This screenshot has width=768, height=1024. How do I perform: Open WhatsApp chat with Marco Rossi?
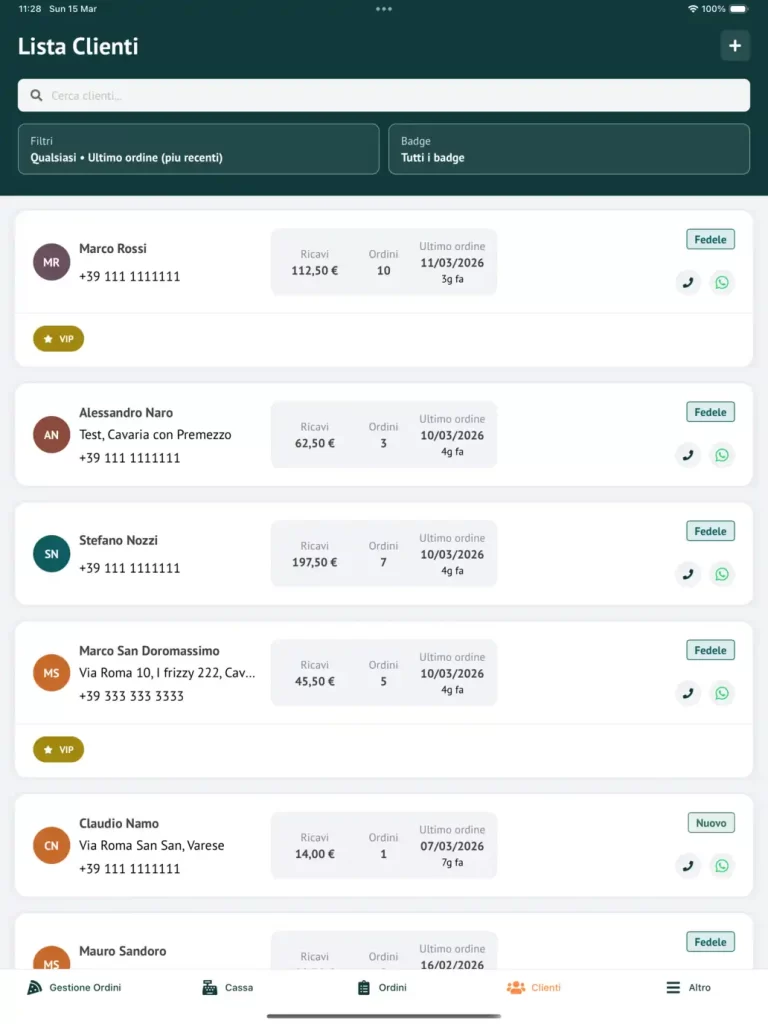pyautogui.click(x=722, y=282)
